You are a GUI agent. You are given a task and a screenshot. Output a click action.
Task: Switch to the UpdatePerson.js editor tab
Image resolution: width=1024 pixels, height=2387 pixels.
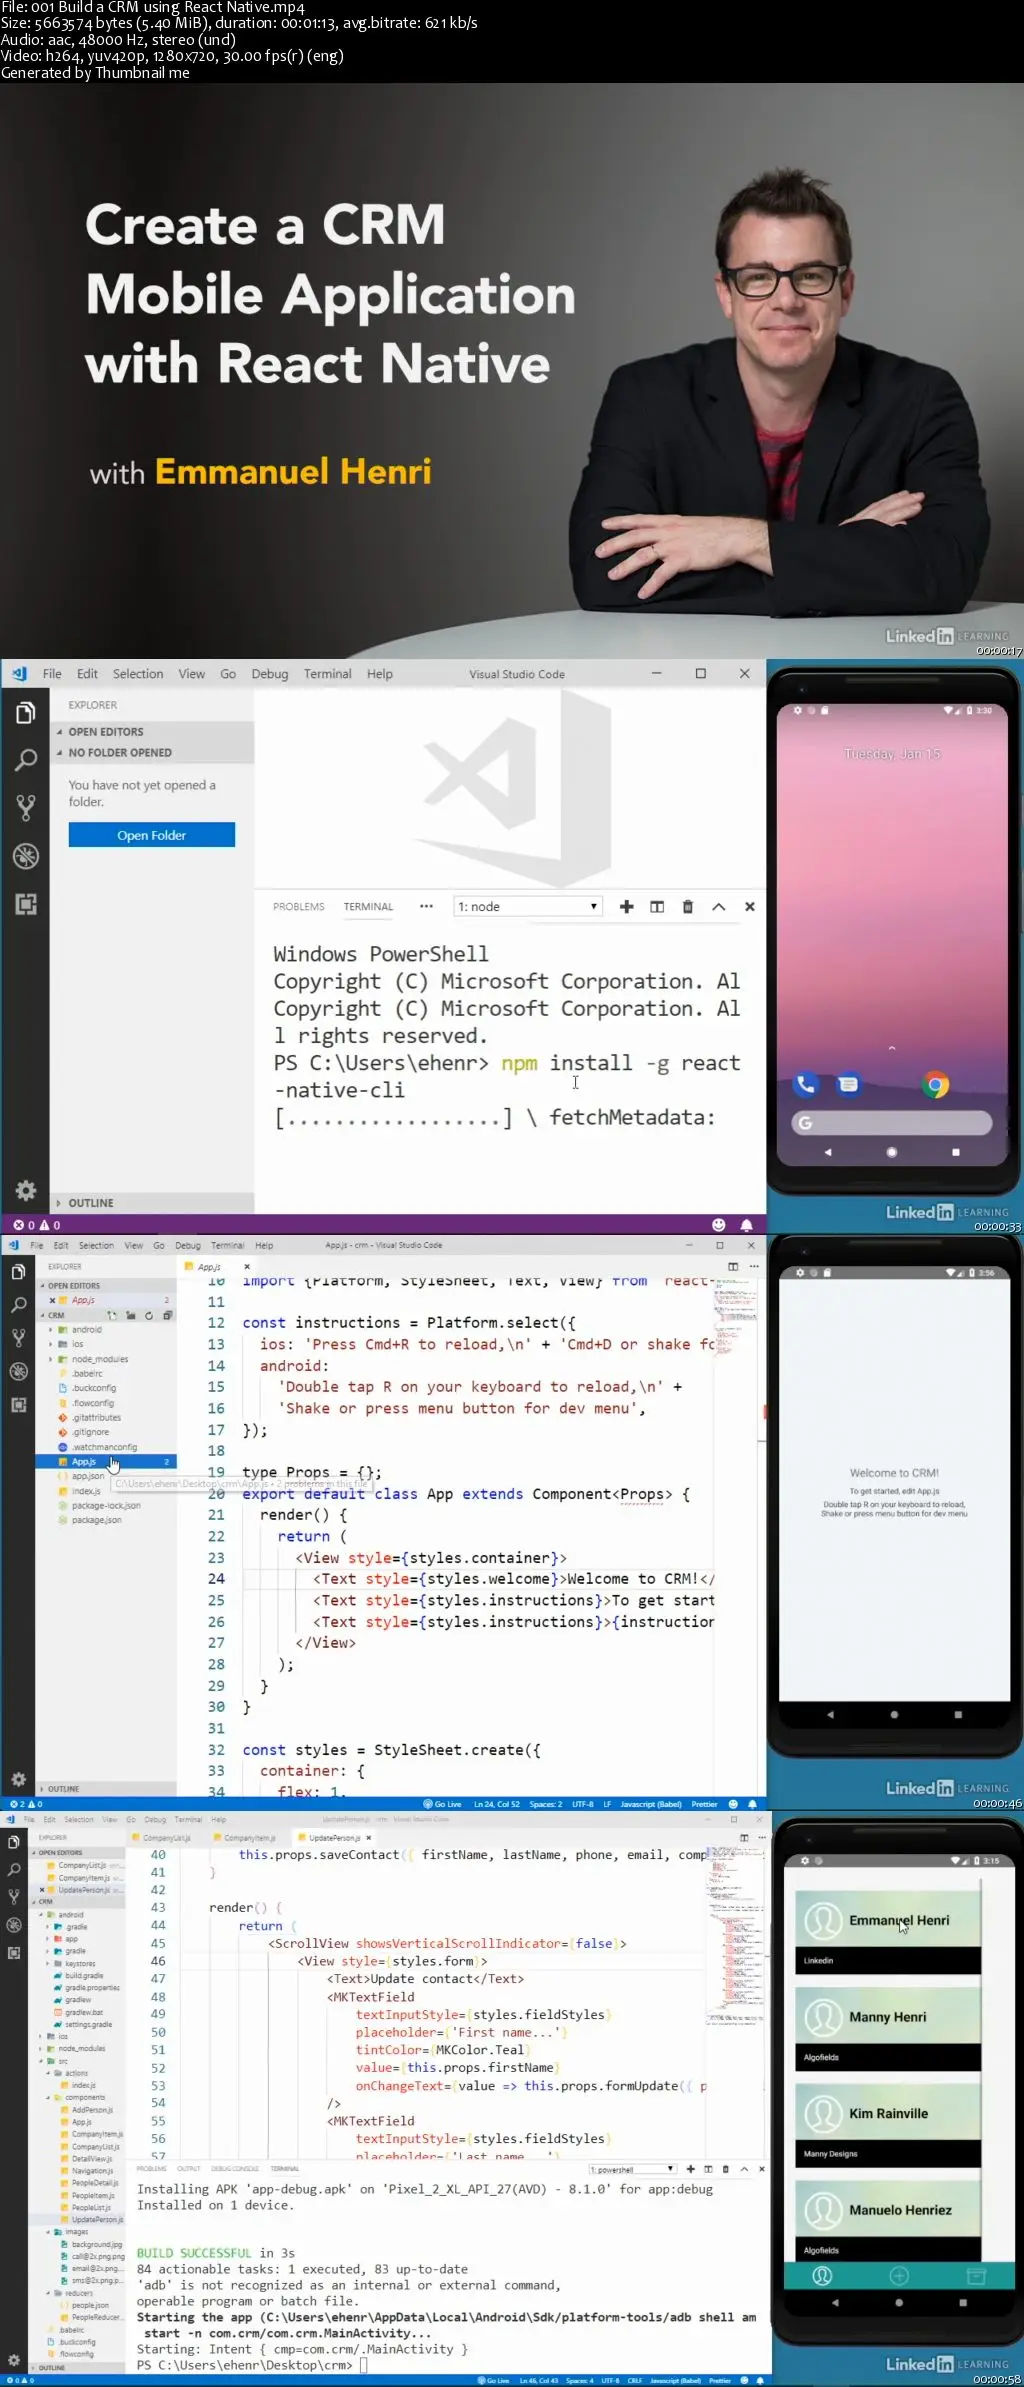(x=334, y=1838)
